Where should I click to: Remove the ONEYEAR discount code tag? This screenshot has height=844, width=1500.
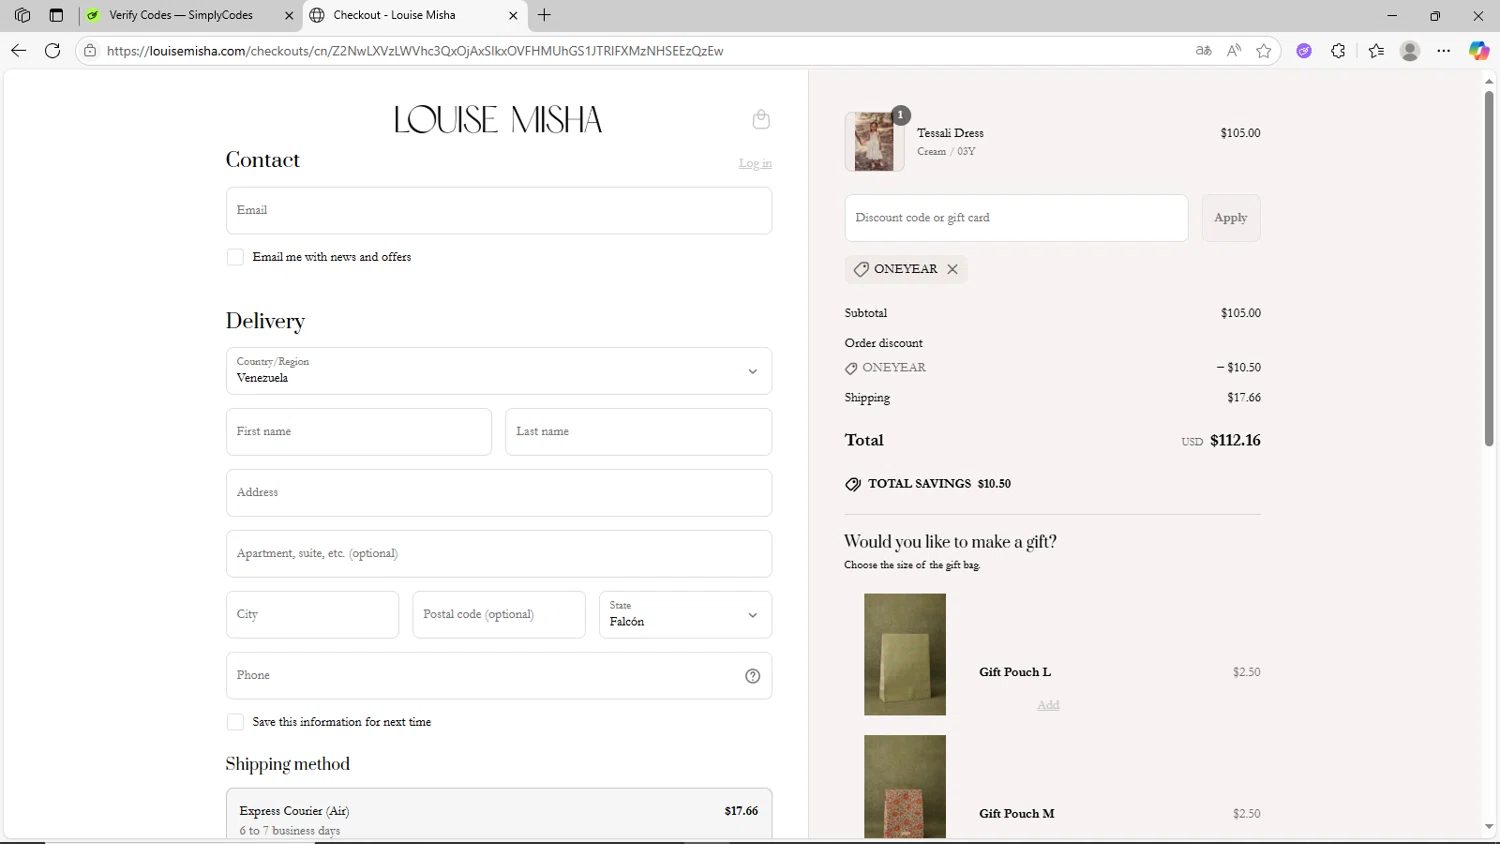952,269
